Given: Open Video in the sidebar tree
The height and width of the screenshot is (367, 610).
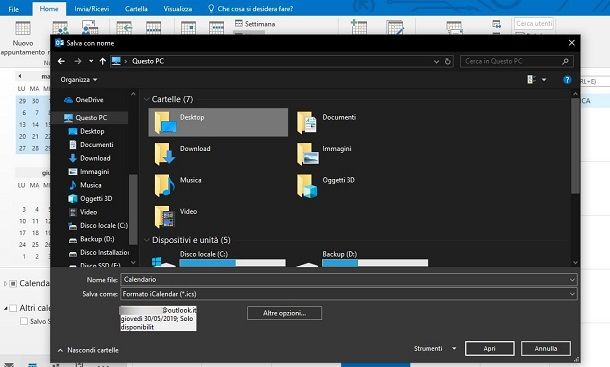Looking at the screenshot, I should pos(83,212).
